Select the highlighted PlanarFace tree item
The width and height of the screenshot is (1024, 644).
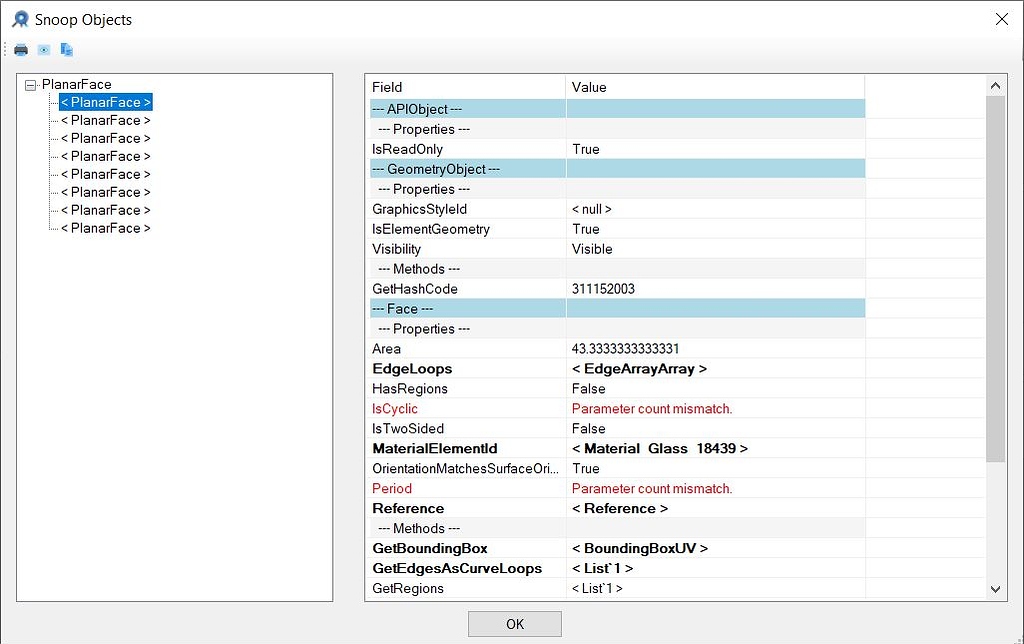tap(104, 101)
